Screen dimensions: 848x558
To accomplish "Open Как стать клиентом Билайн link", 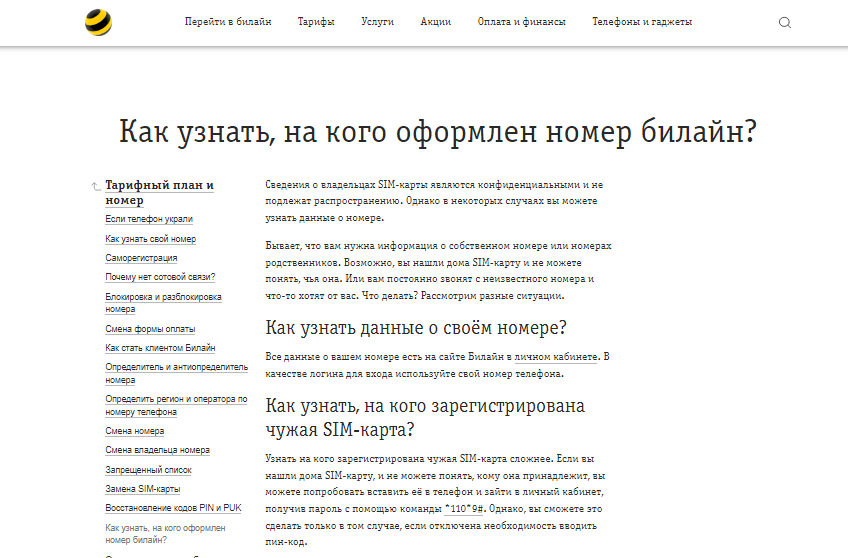I will (x=160, y=348).
